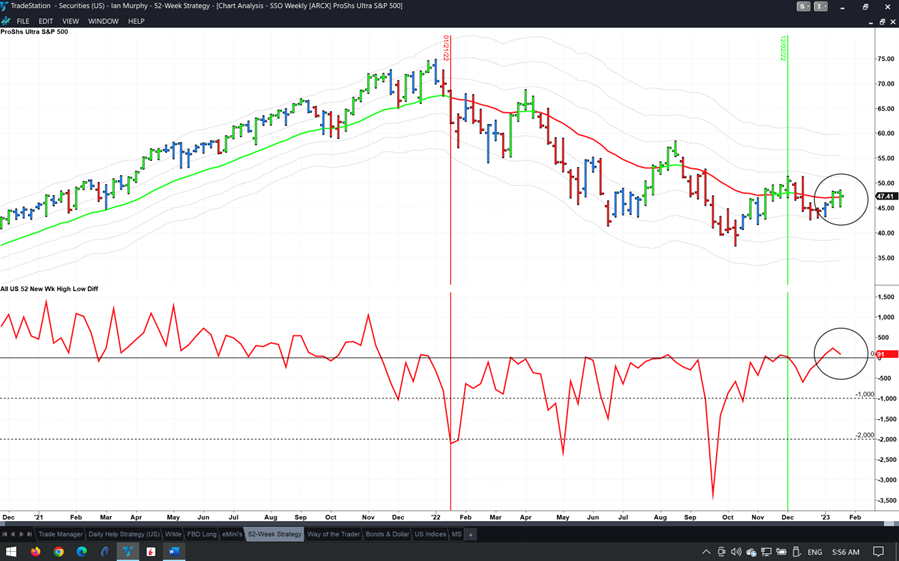Click the volume speaker icon in system tray
The width and height of the screenshot is (899, 561).
pos(736,551)
